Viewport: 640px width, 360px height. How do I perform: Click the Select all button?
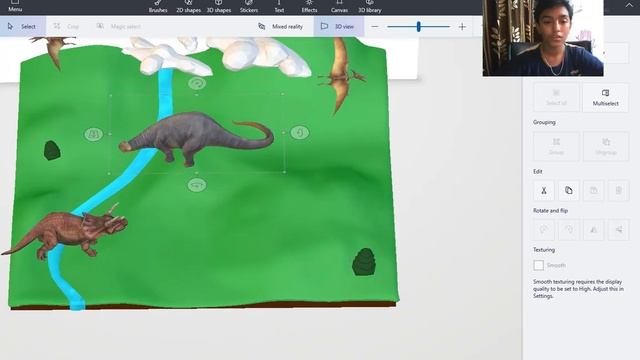coord(556,98)
